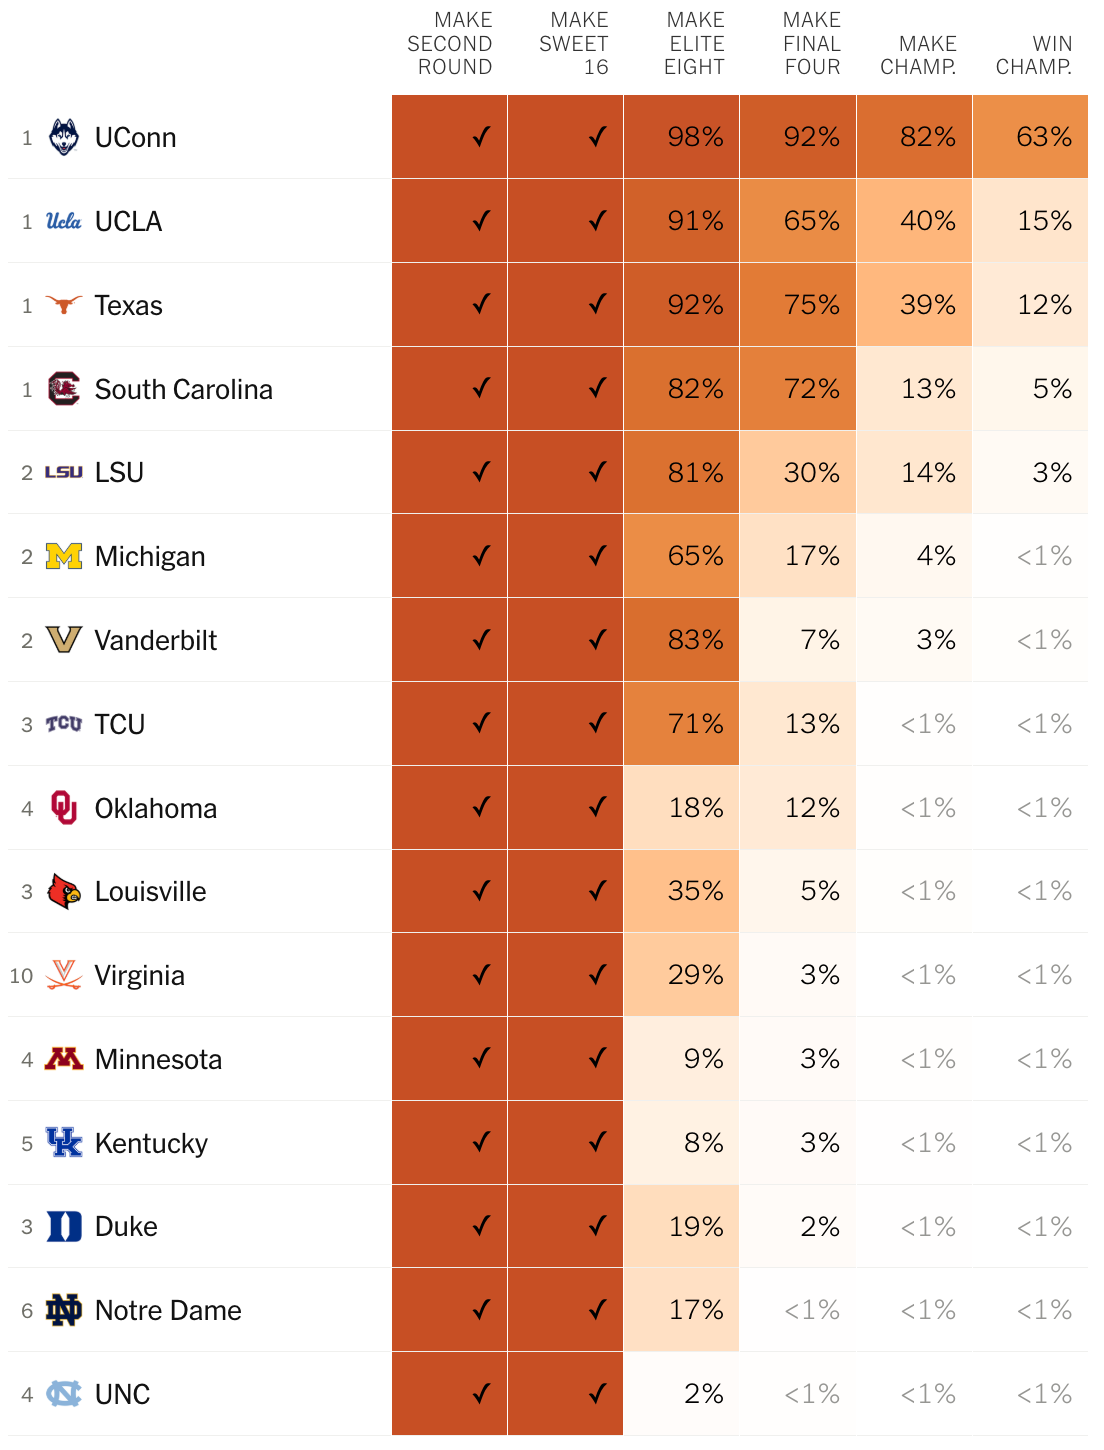Click the UCLA script logo

tap(64, 221)
